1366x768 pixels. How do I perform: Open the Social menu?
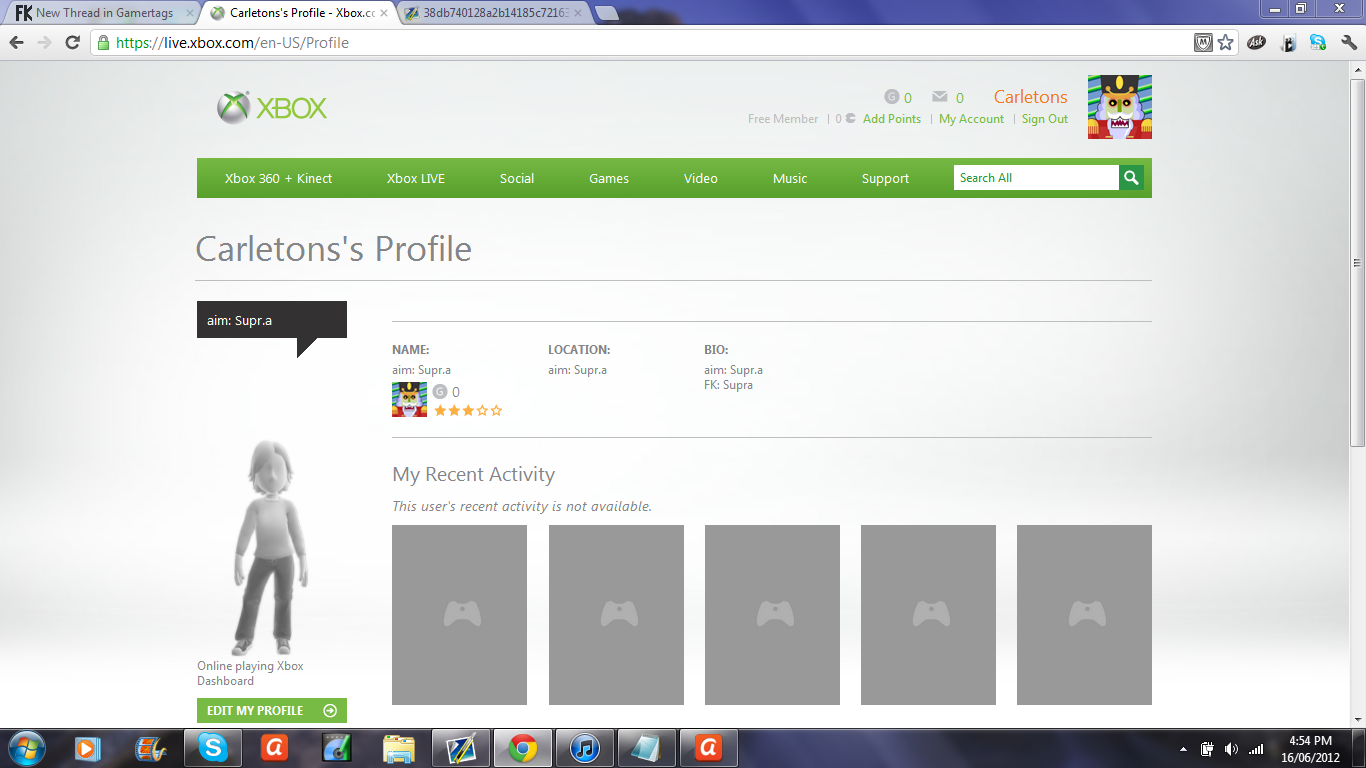click(x=517, y=178)
